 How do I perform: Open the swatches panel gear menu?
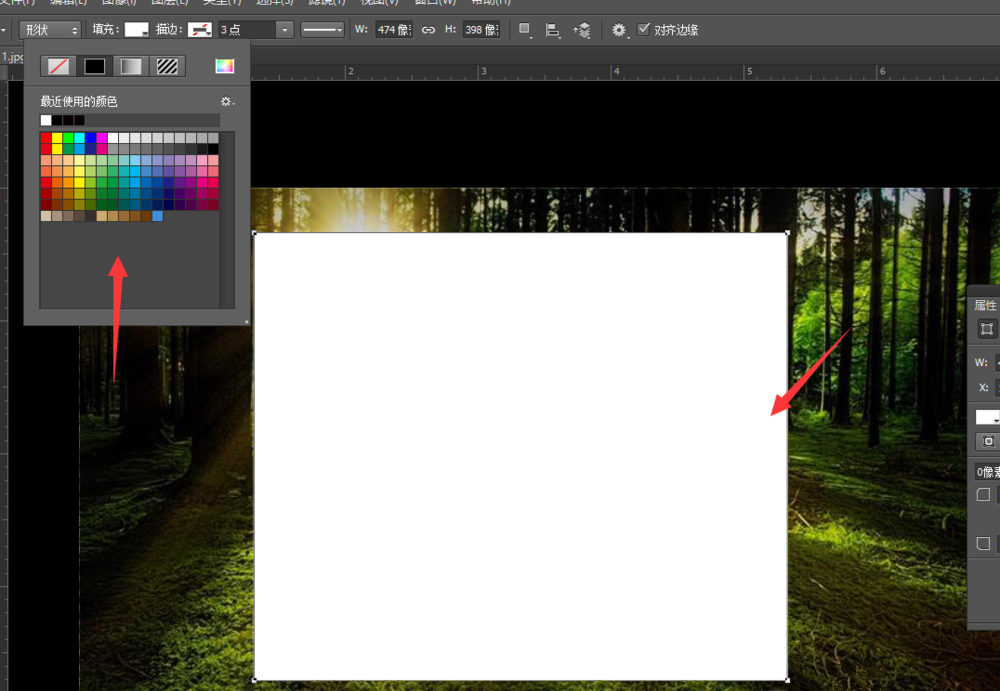coord(226,101)
